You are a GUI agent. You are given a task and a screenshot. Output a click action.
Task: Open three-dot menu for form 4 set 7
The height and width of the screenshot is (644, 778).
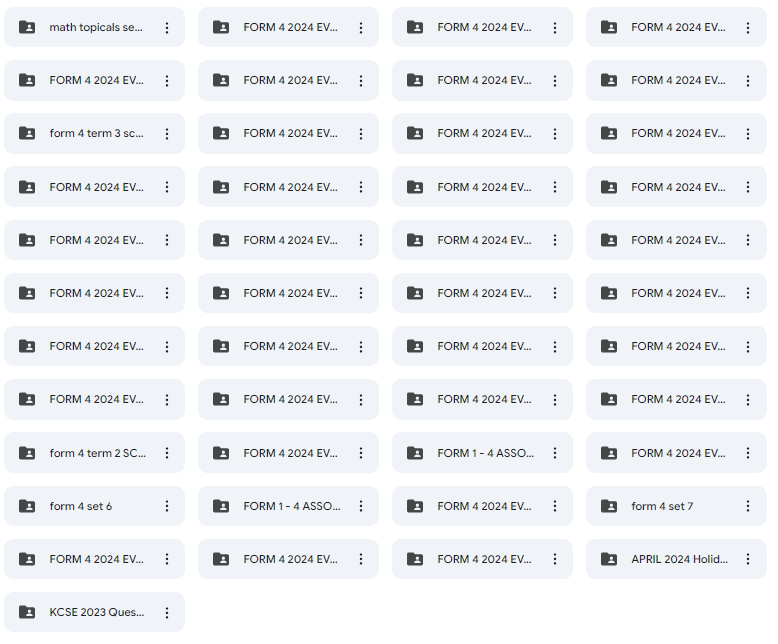[x=748, y=506]
